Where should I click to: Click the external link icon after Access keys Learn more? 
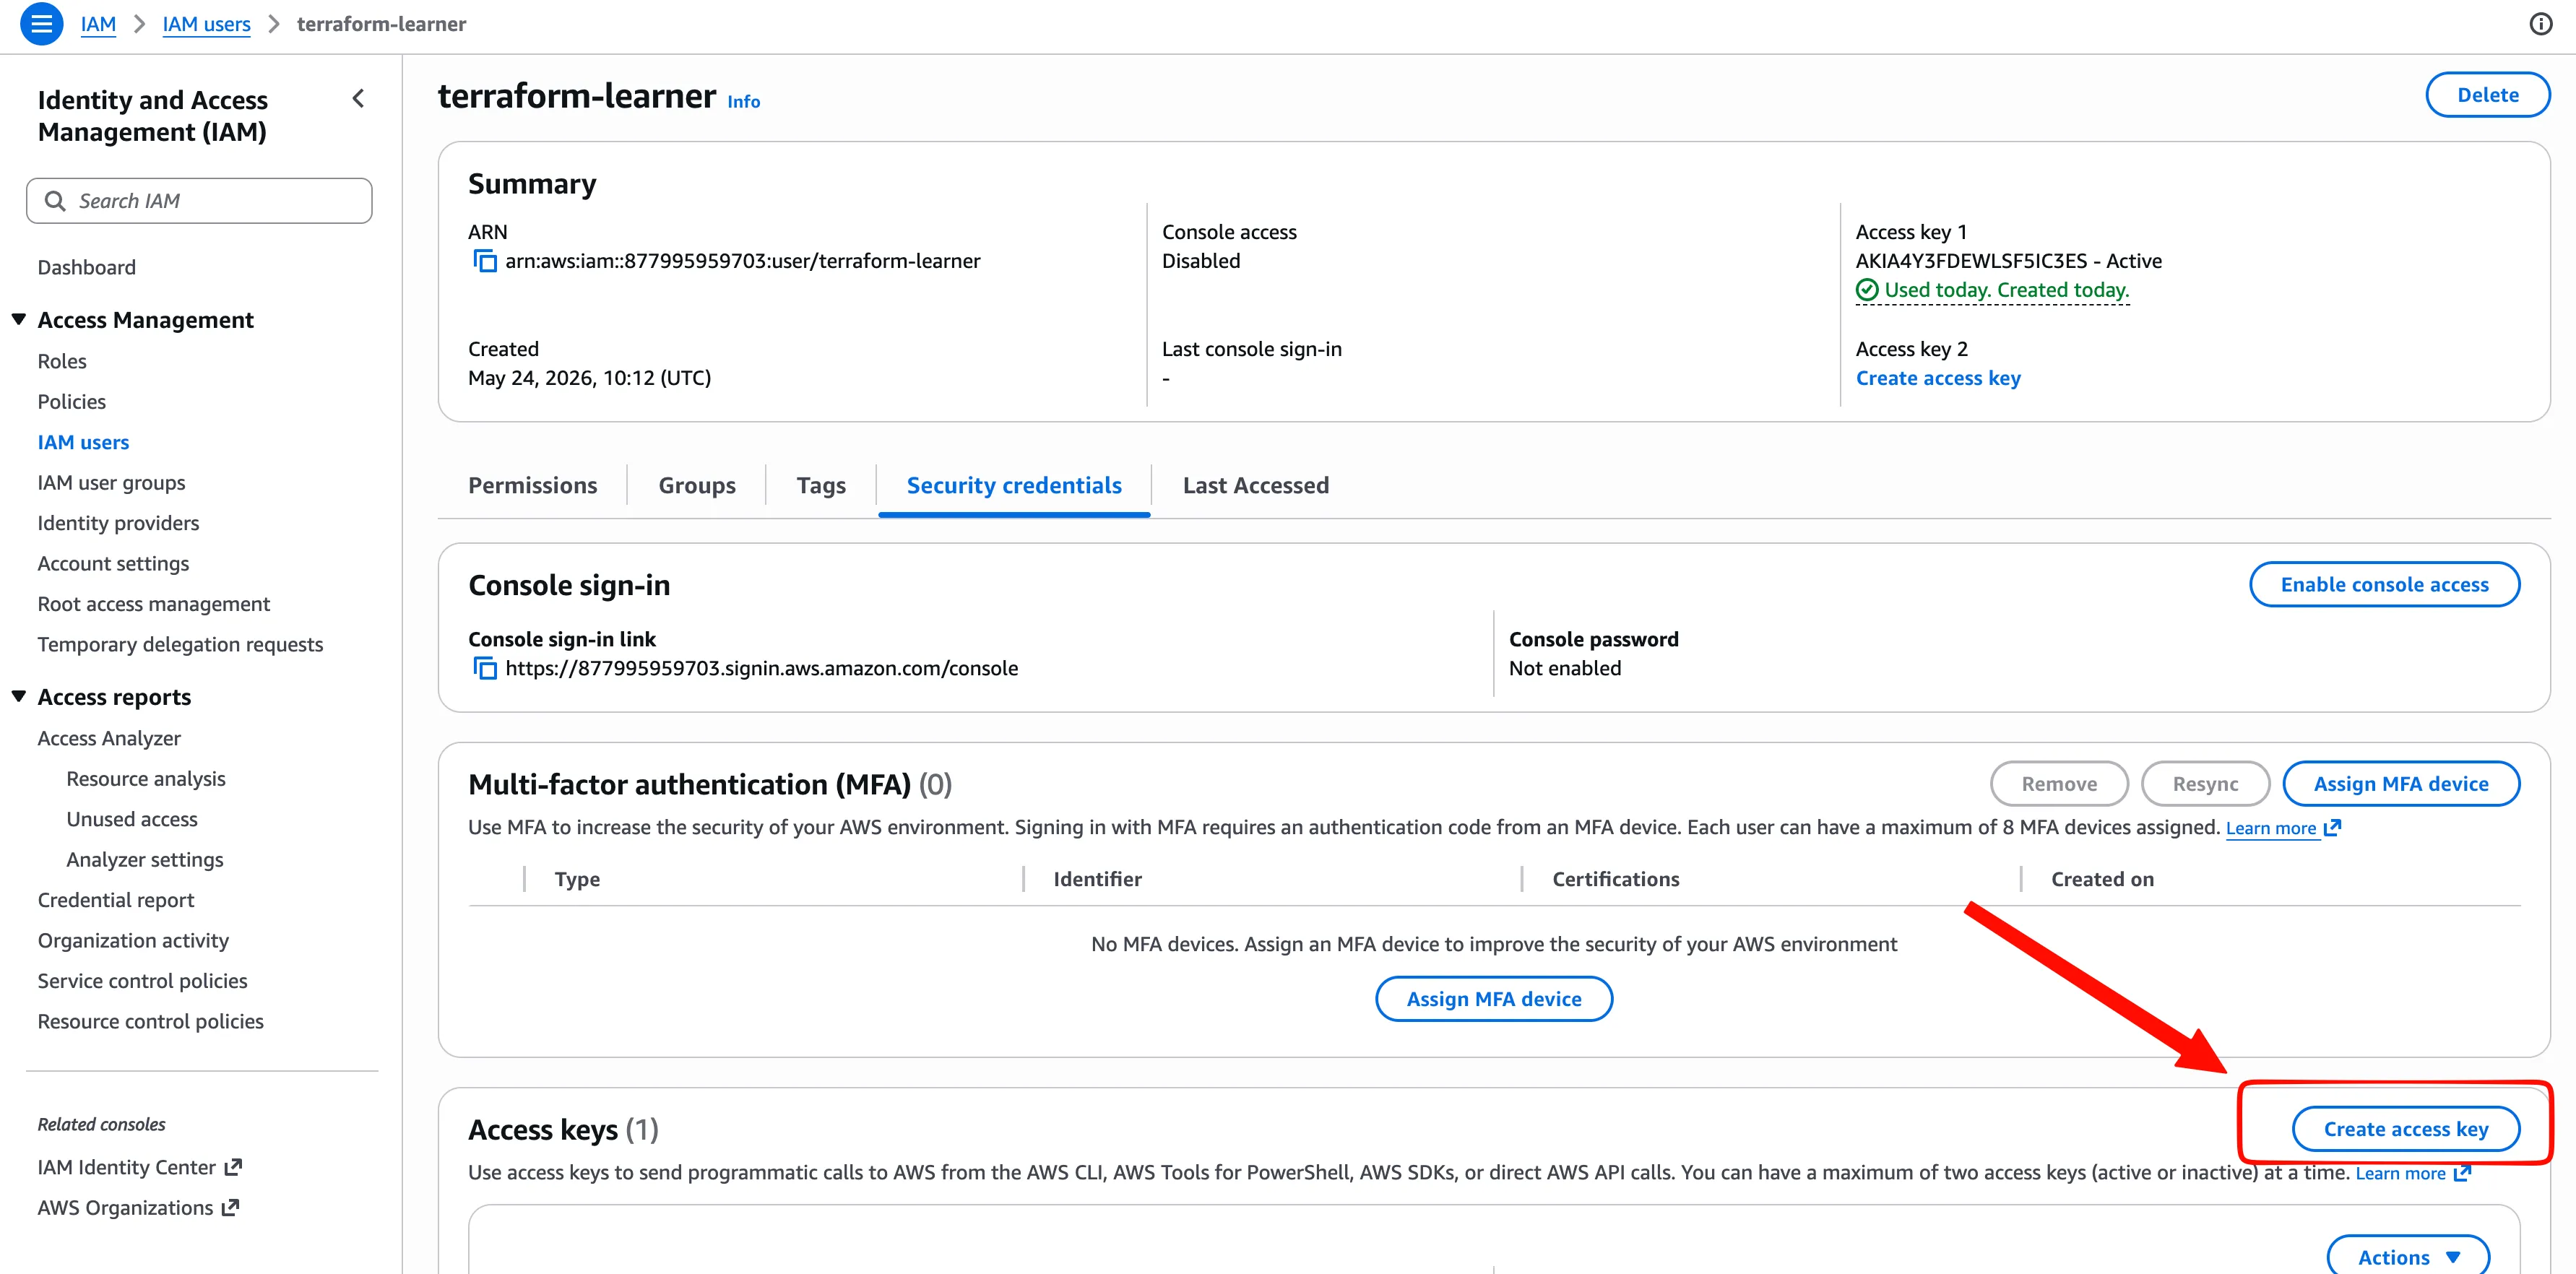tap(2462, 1173)
